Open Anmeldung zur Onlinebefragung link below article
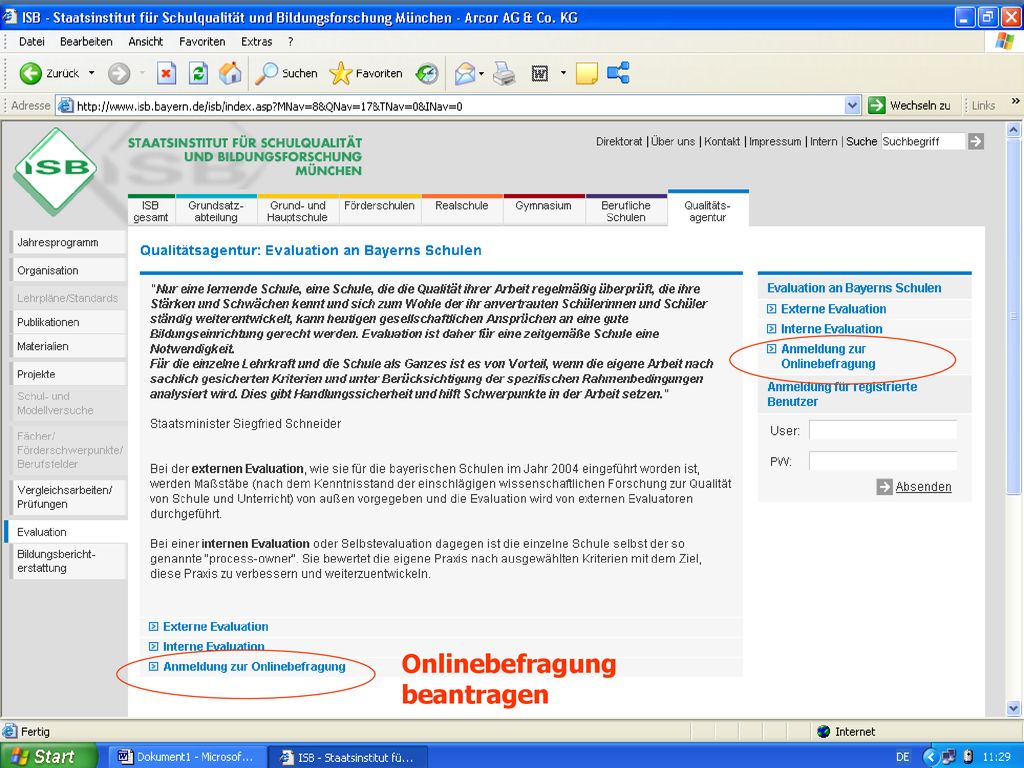The width and height of the screenshot is (1024, 768). point(254,667)
